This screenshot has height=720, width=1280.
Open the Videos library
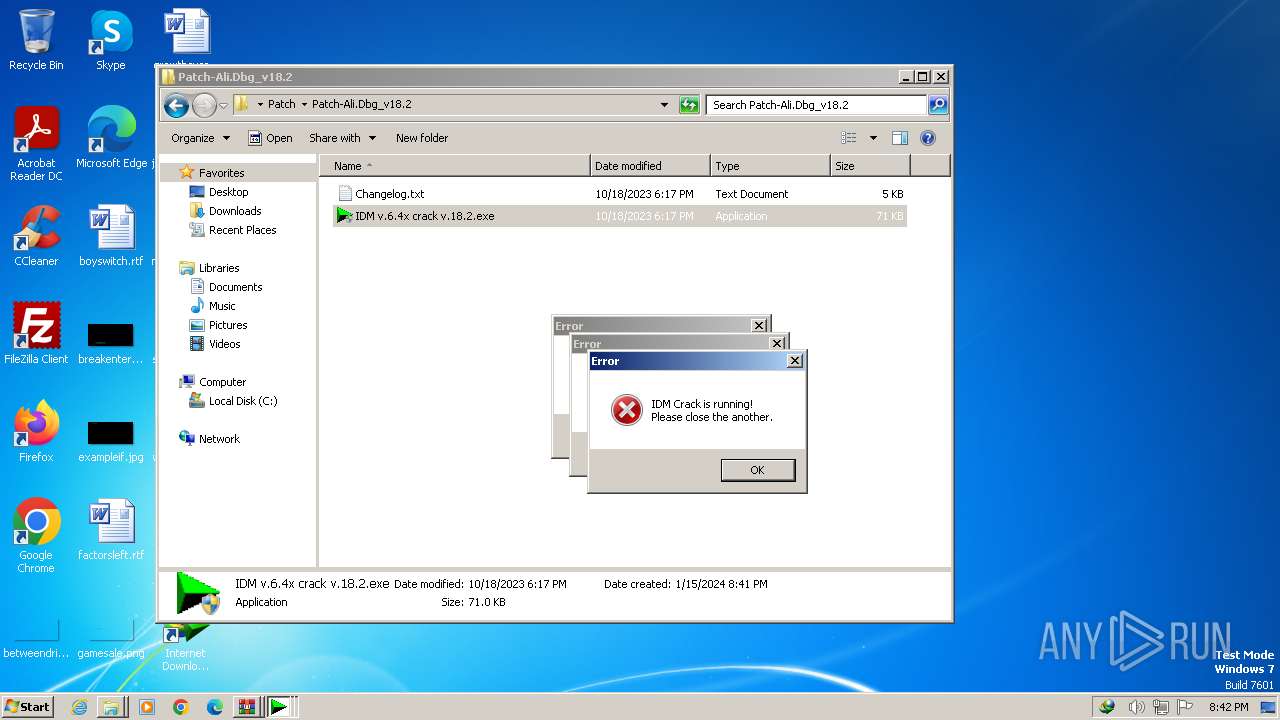point(224,344)
